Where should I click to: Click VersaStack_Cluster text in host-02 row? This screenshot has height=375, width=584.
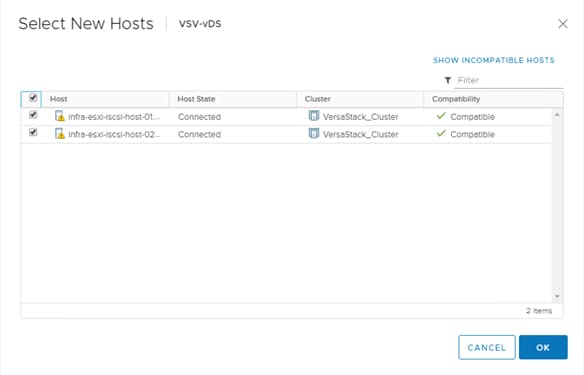361,134
